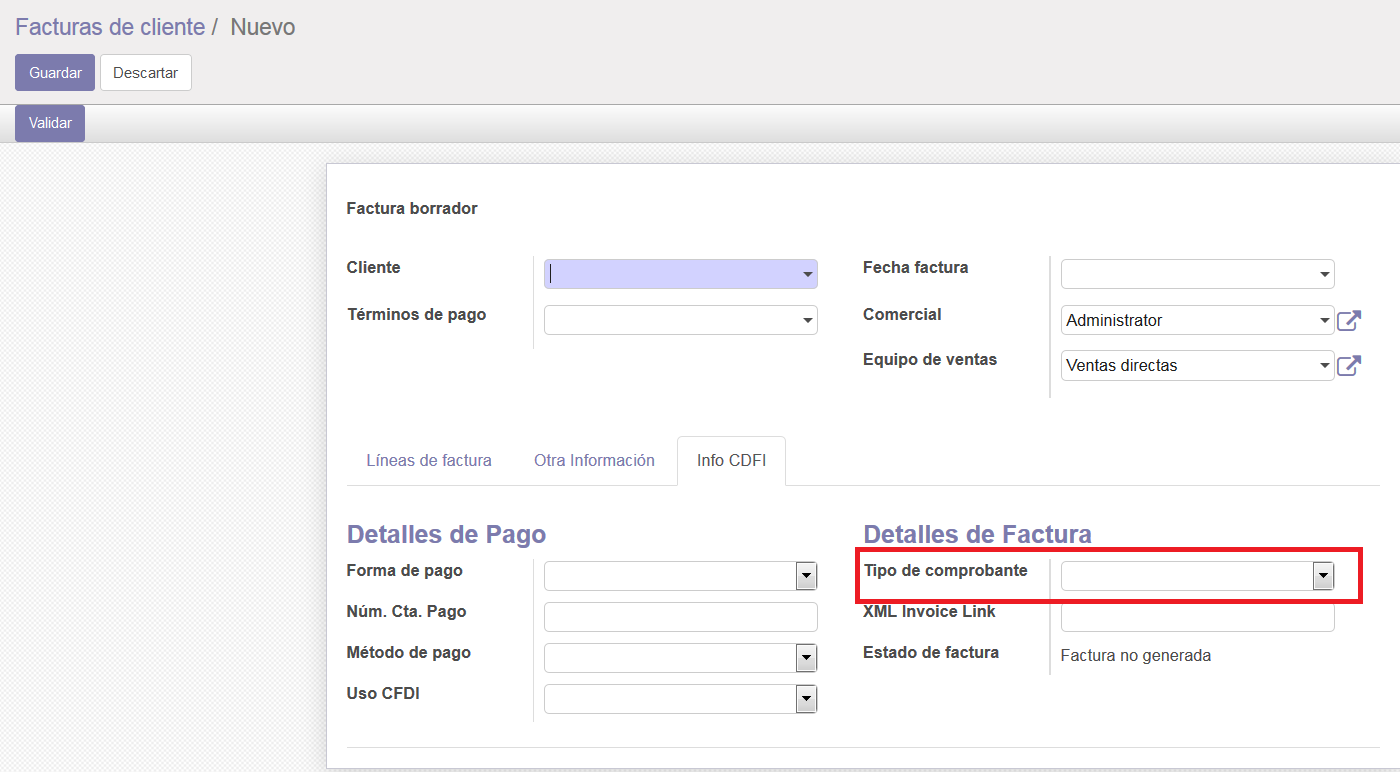This screenshot has width=1400, height=772.
Task: Click the Validar button
Action: point(50,123)
